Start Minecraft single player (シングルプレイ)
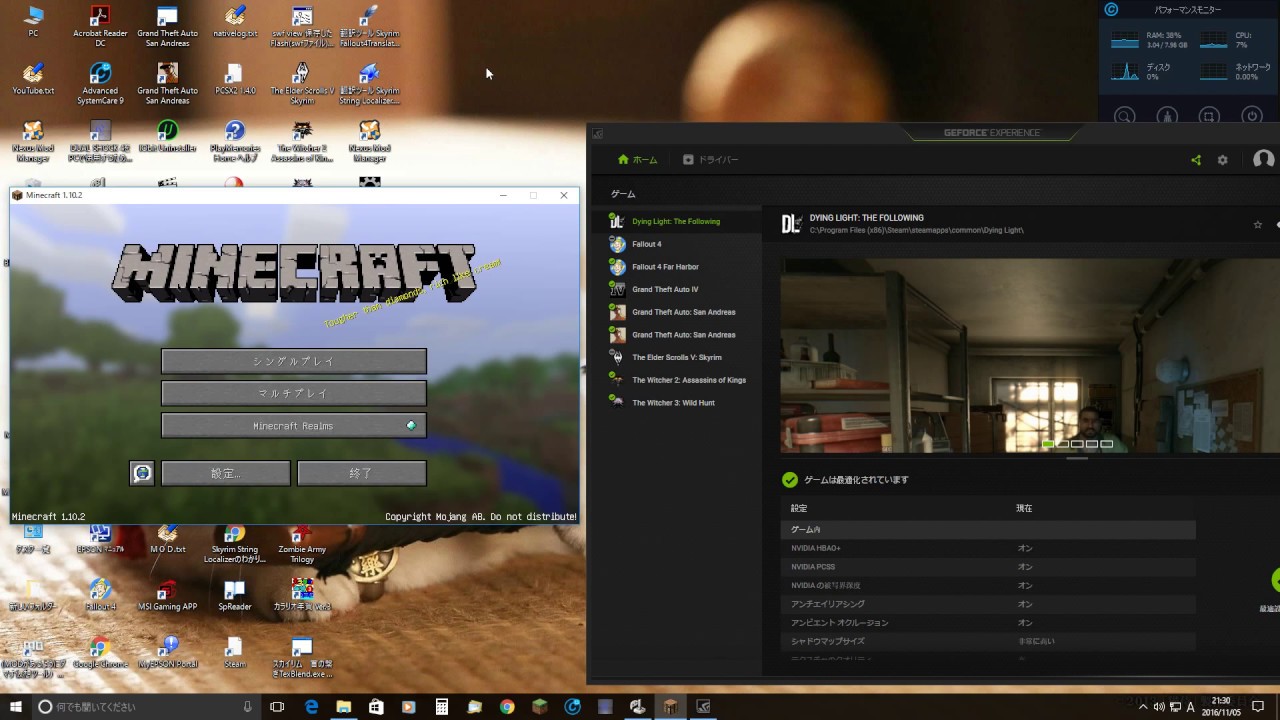The height and width of the screenshot is (720, 1280). [x=294, y=361]
